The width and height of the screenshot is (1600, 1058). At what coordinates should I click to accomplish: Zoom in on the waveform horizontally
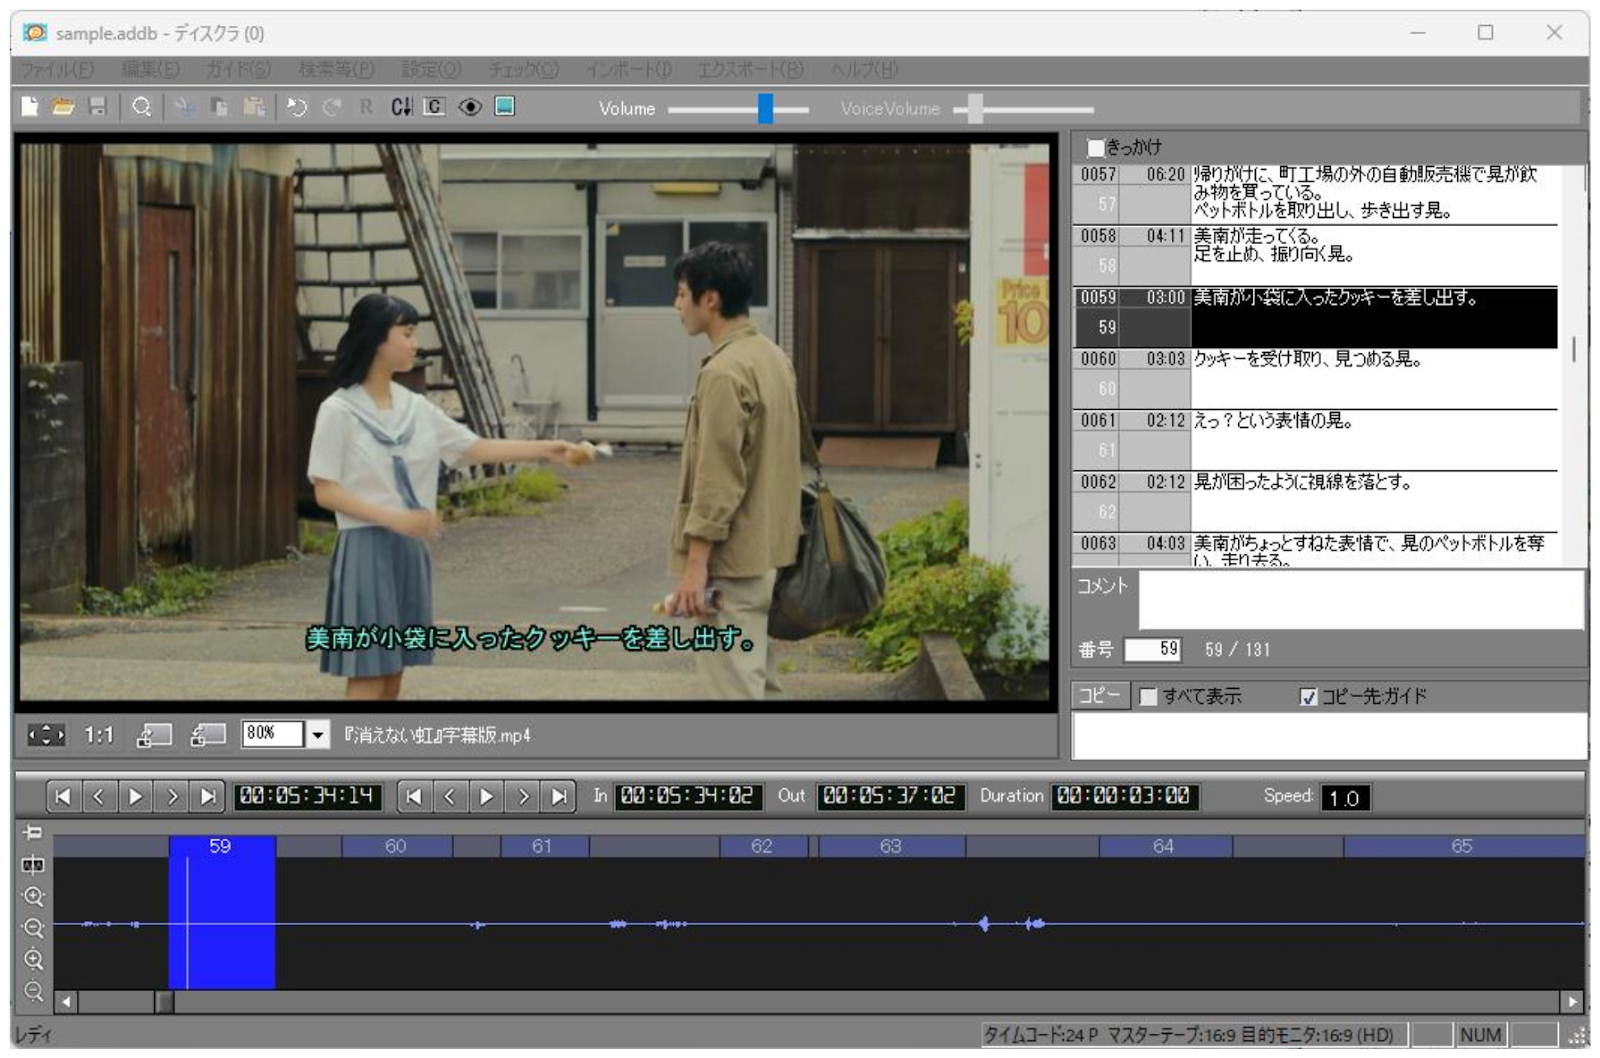pos(35,896)
